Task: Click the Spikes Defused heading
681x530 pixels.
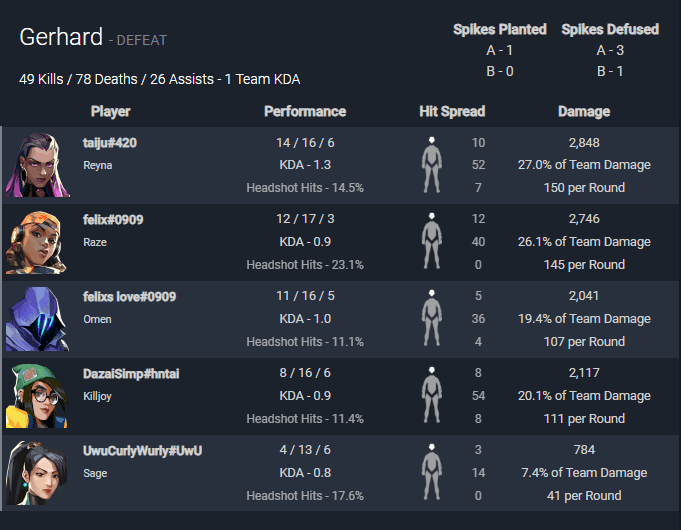Action: click(610, 29)
